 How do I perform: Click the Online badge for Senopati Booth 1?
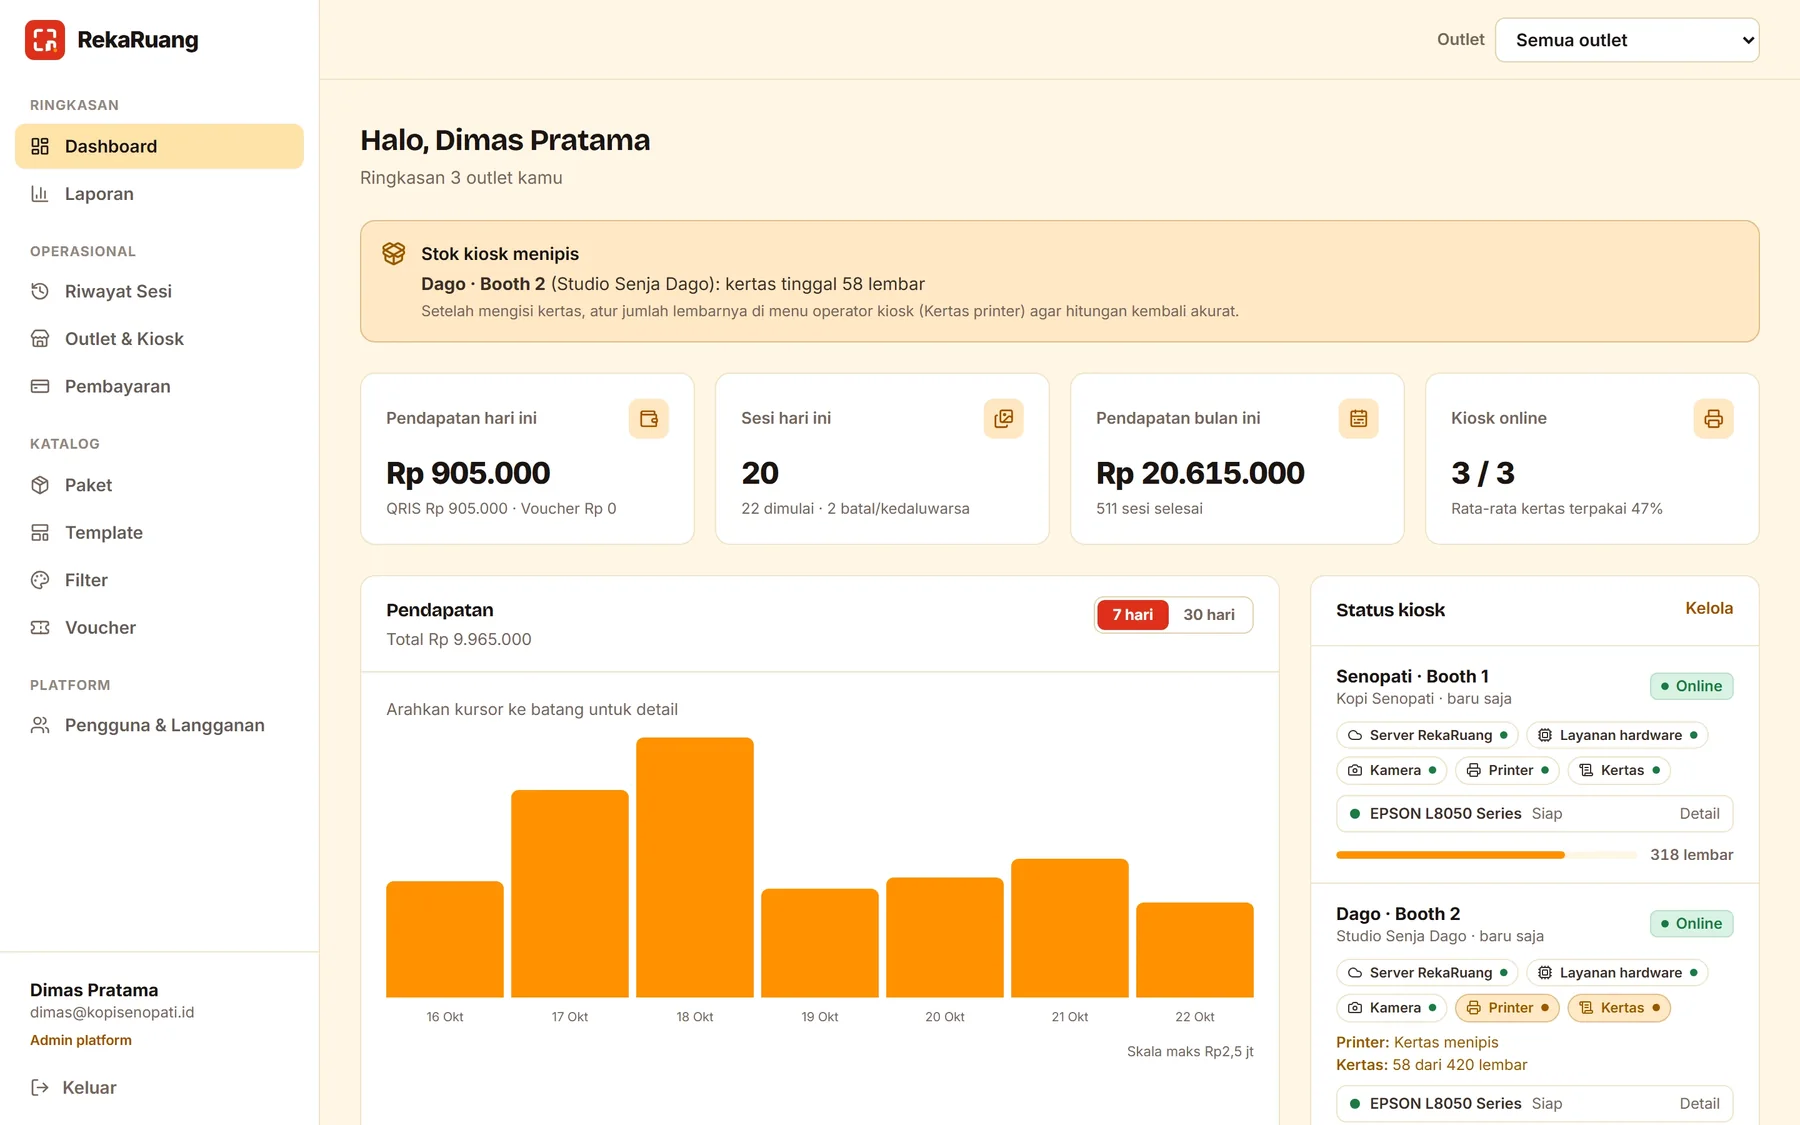click(x=1691, y=686)
